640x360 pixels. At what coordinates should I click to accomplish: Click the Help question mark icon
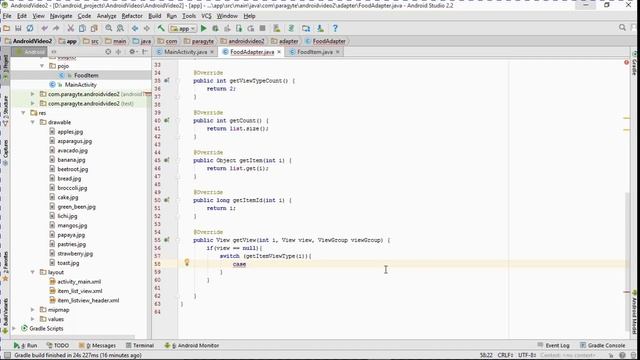tap(335, 28)
